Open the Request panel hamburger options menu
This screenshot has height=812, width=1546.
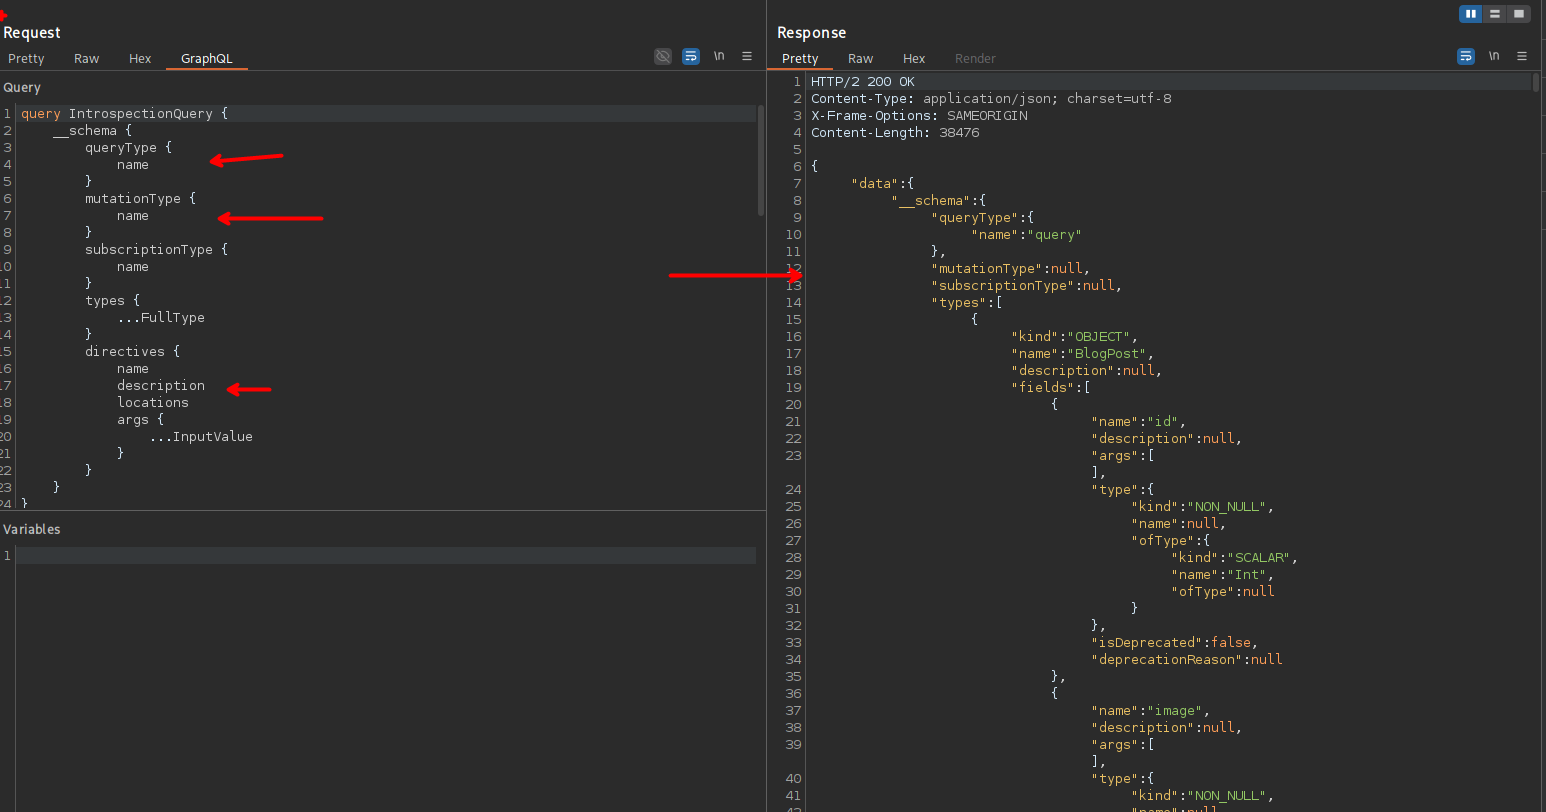[x=747, y=57]
